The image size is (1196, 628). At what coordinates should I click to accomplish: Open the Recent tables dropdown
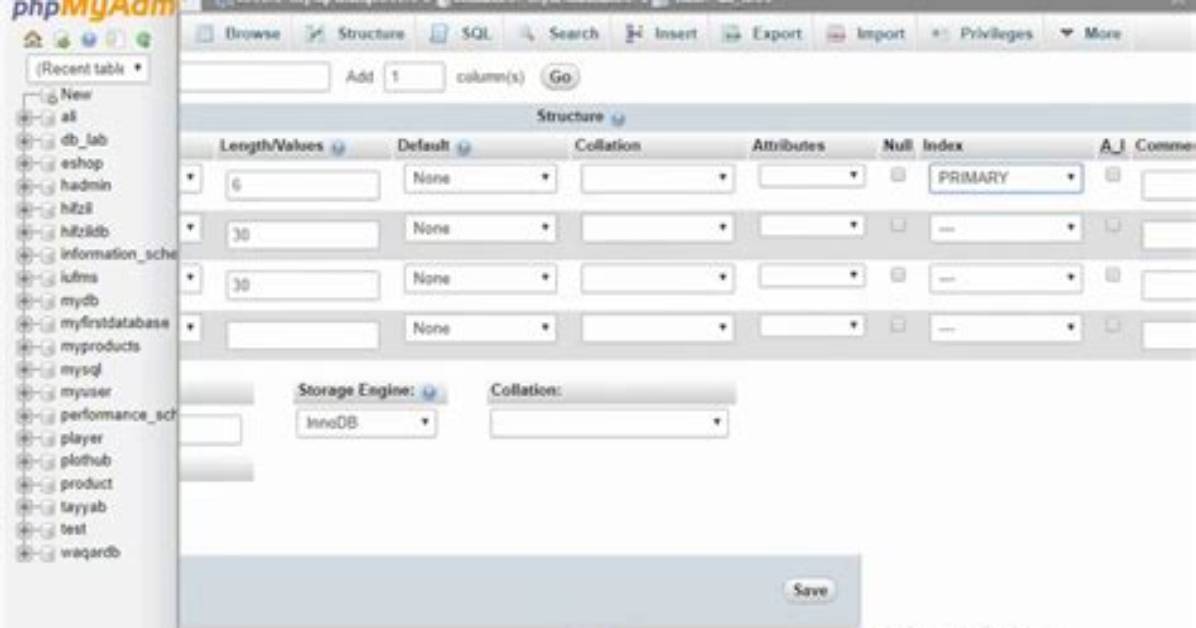tap(88, 69)
